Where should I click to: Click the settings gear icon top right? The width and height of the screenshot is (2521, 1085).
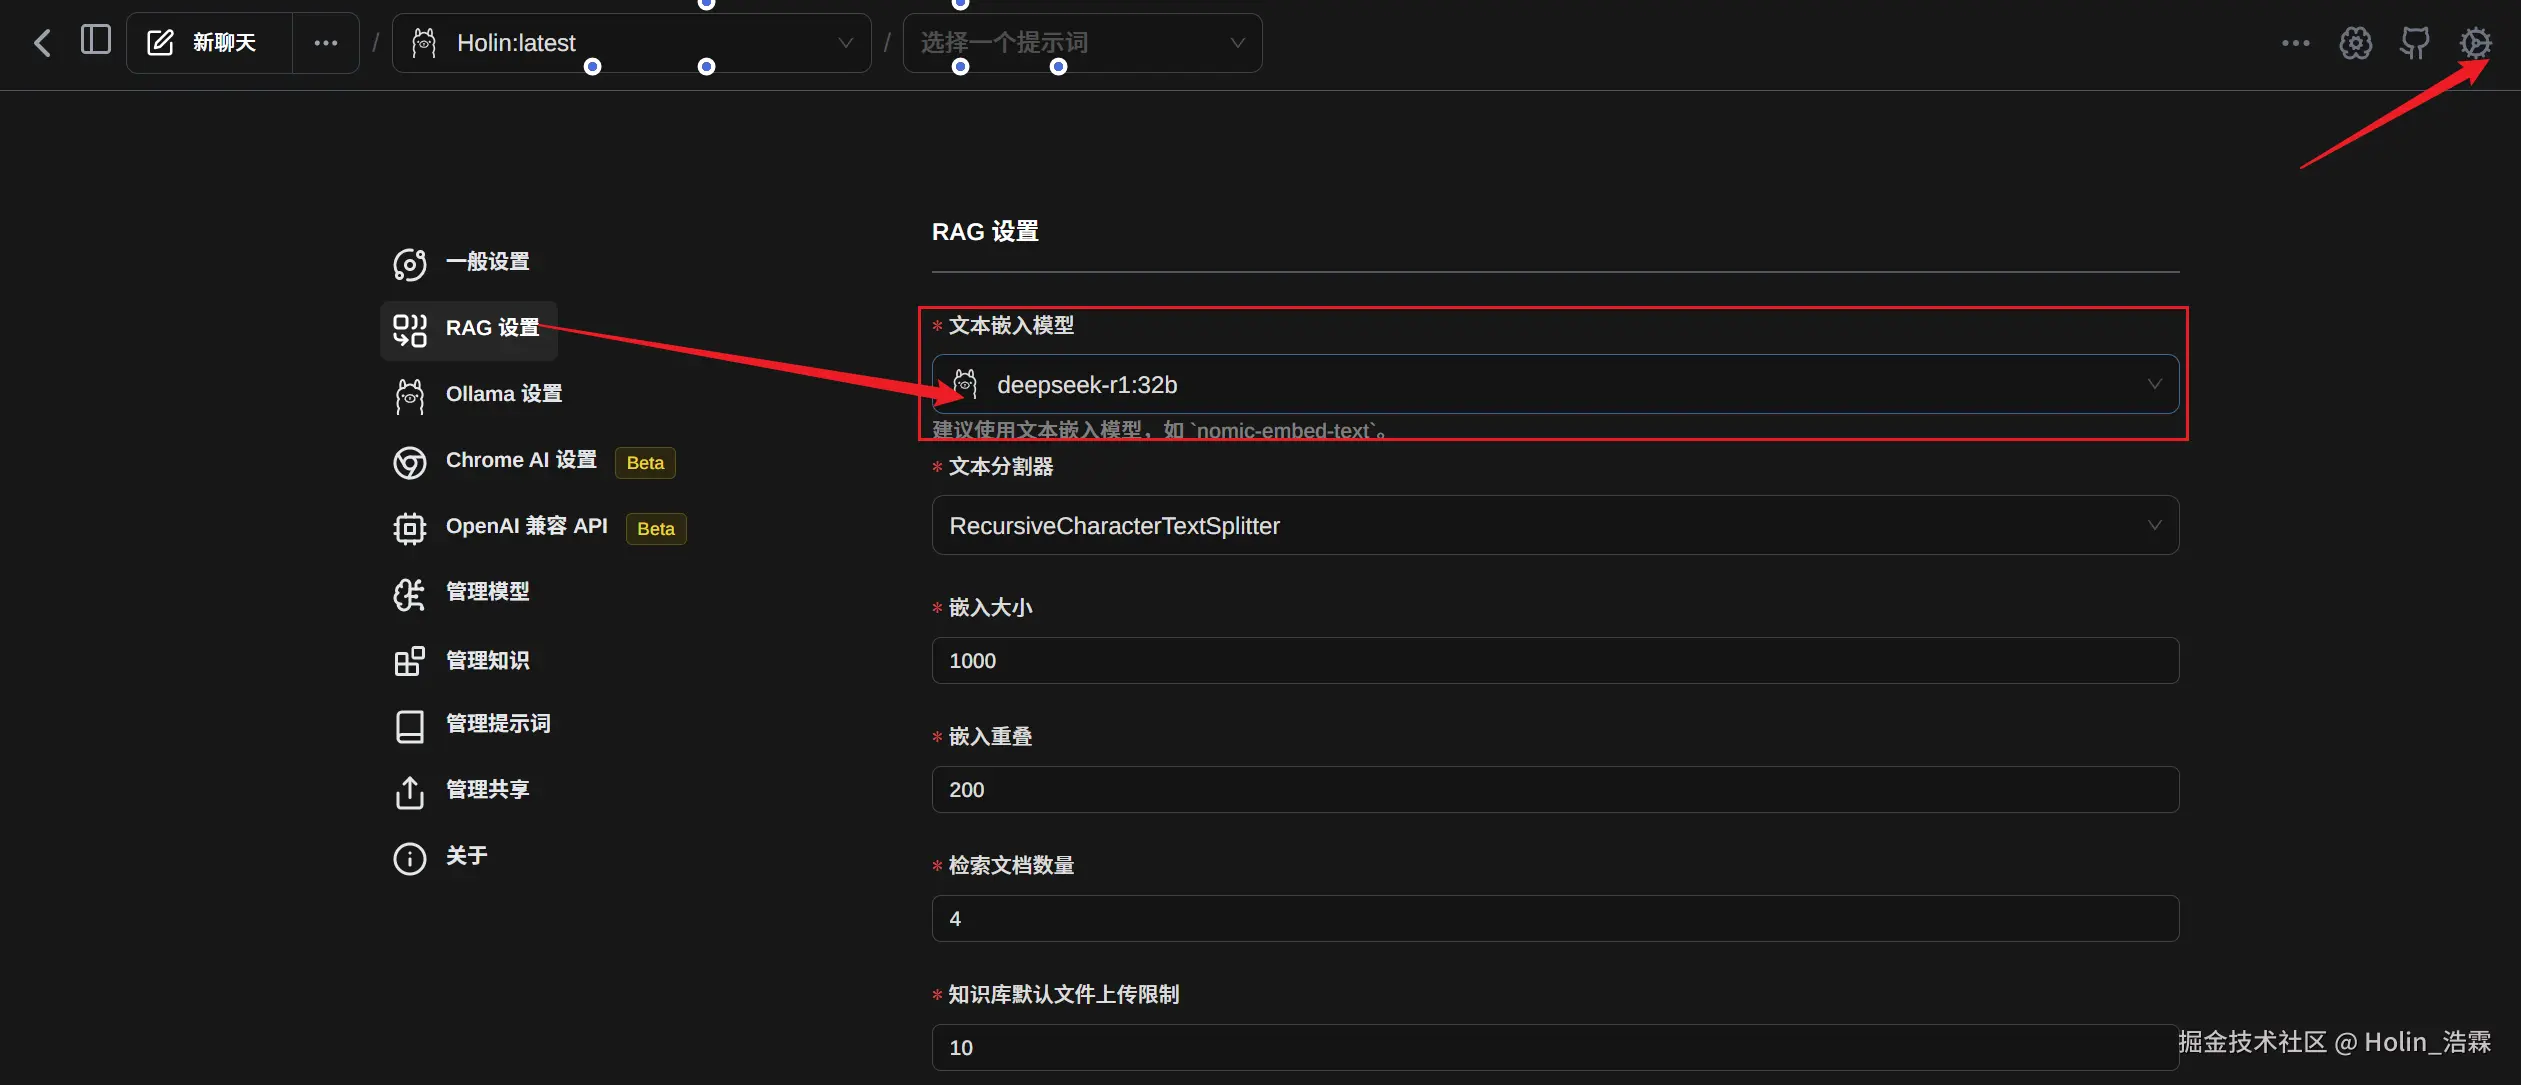2475,43
